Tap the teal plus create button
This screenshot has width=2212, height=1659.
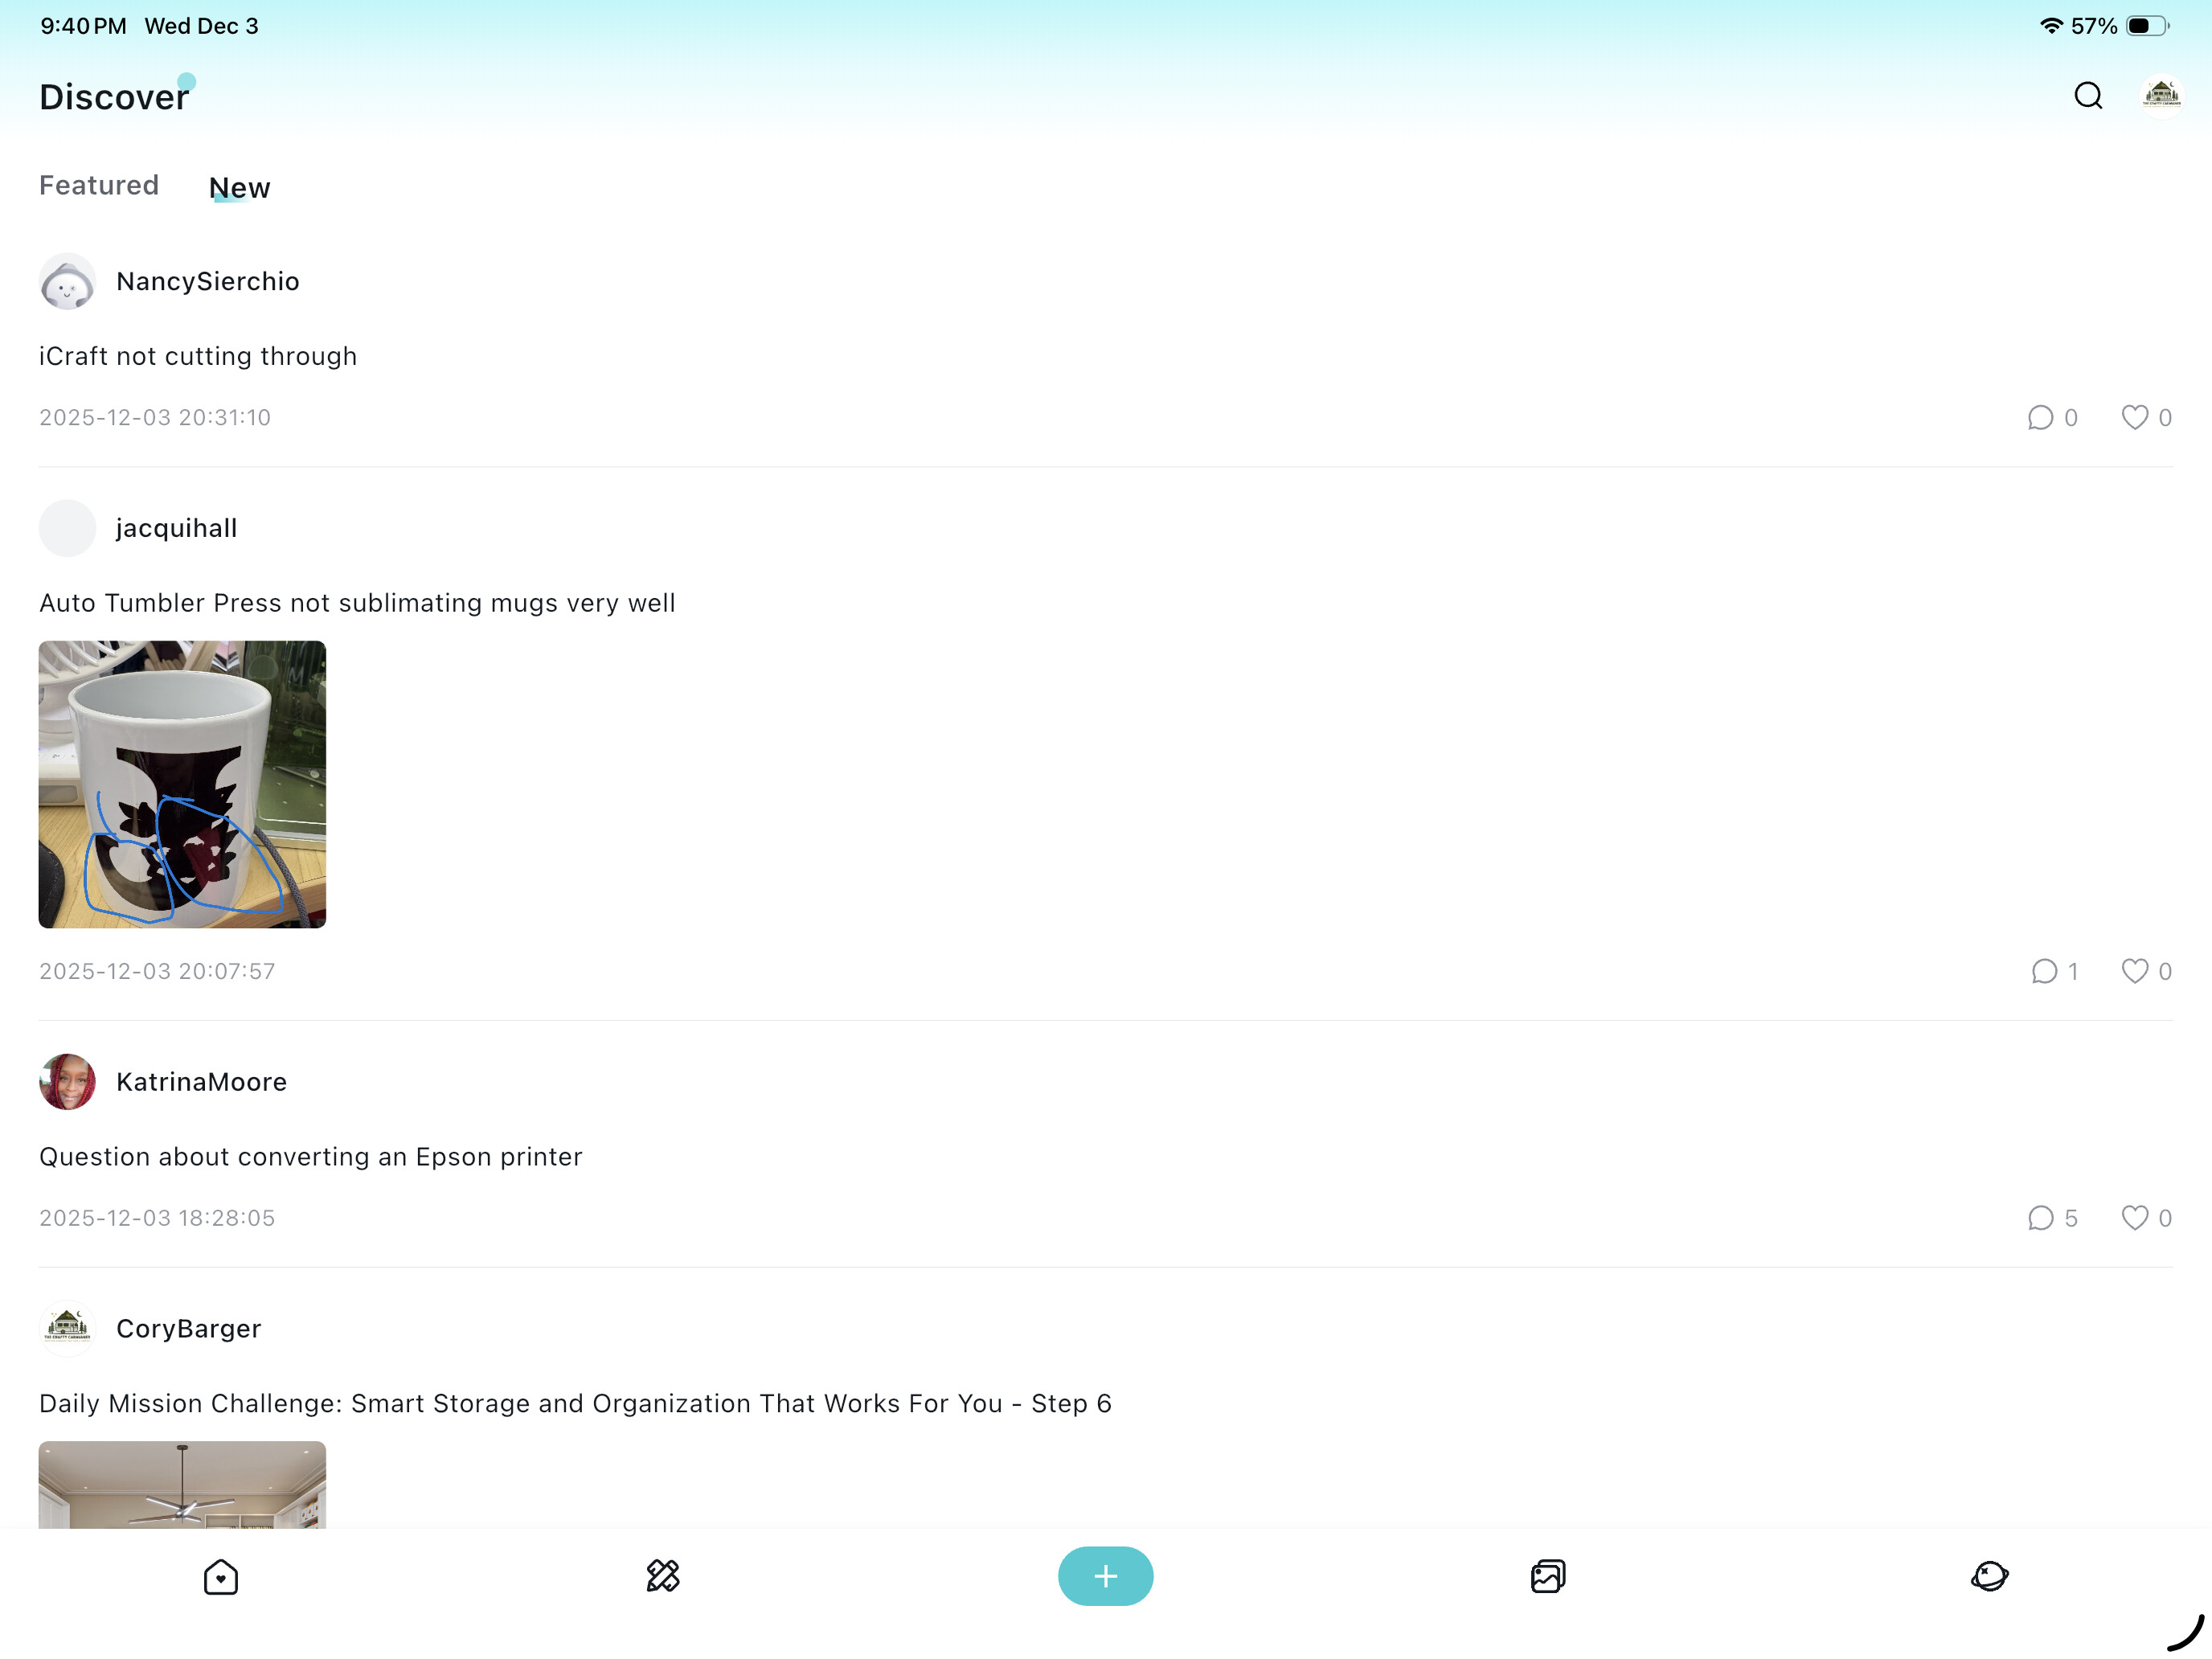tap(1105, 1576)
